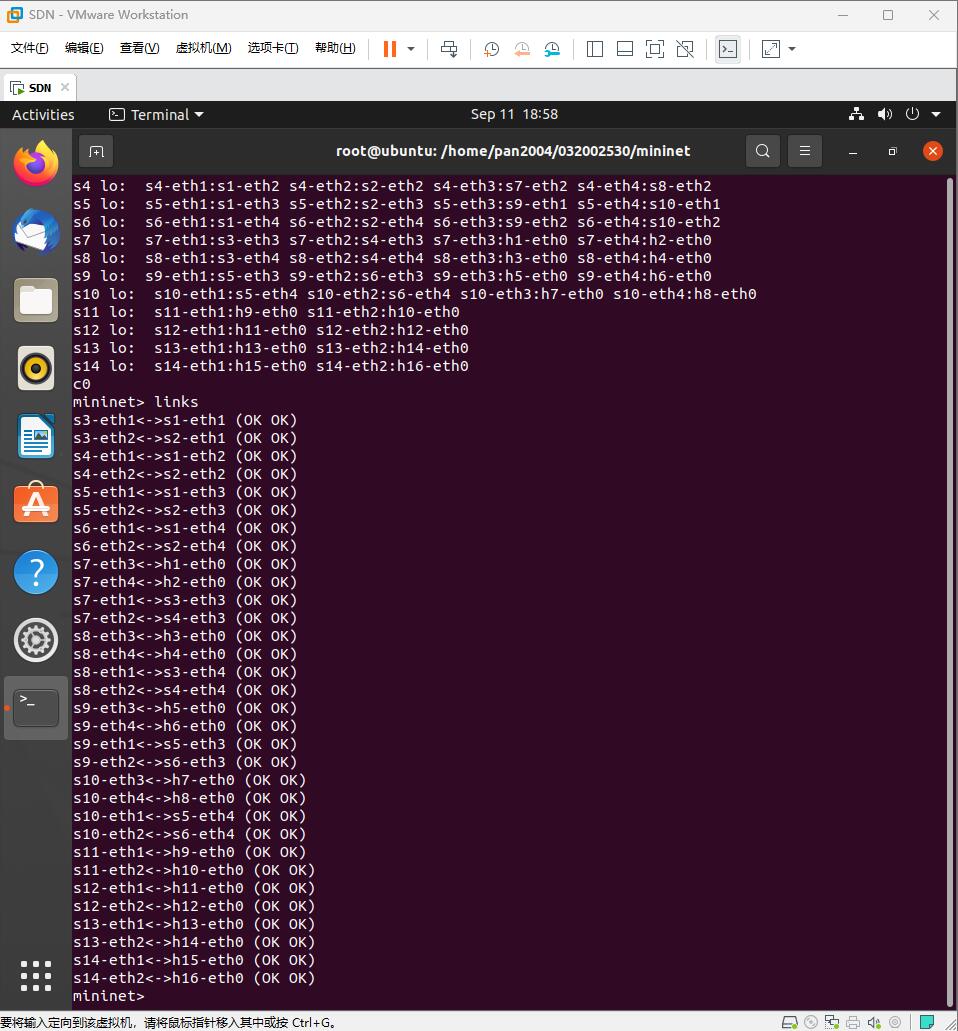The width and height of the screenshot is (958, 1031).
Task: Maximize the terminal window
Action: pos(892,152)
